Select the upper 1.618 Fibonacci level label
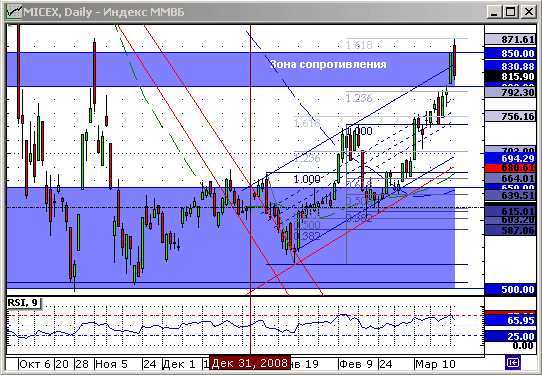The width and height of the screenshot is (542, 375). (x=359, y=45)
